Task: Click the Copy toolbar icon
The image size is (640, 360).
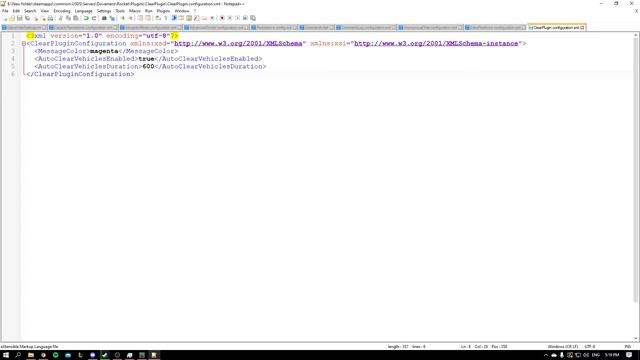Action: coord(68,18)
